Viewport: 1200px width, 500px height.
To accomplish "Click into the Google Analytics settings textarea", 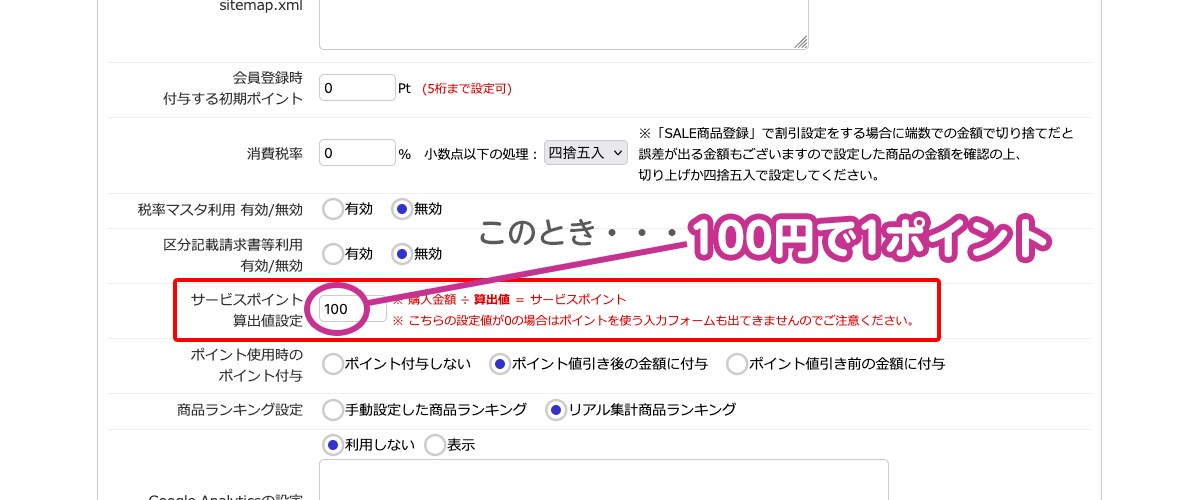I will pos(603,480).
